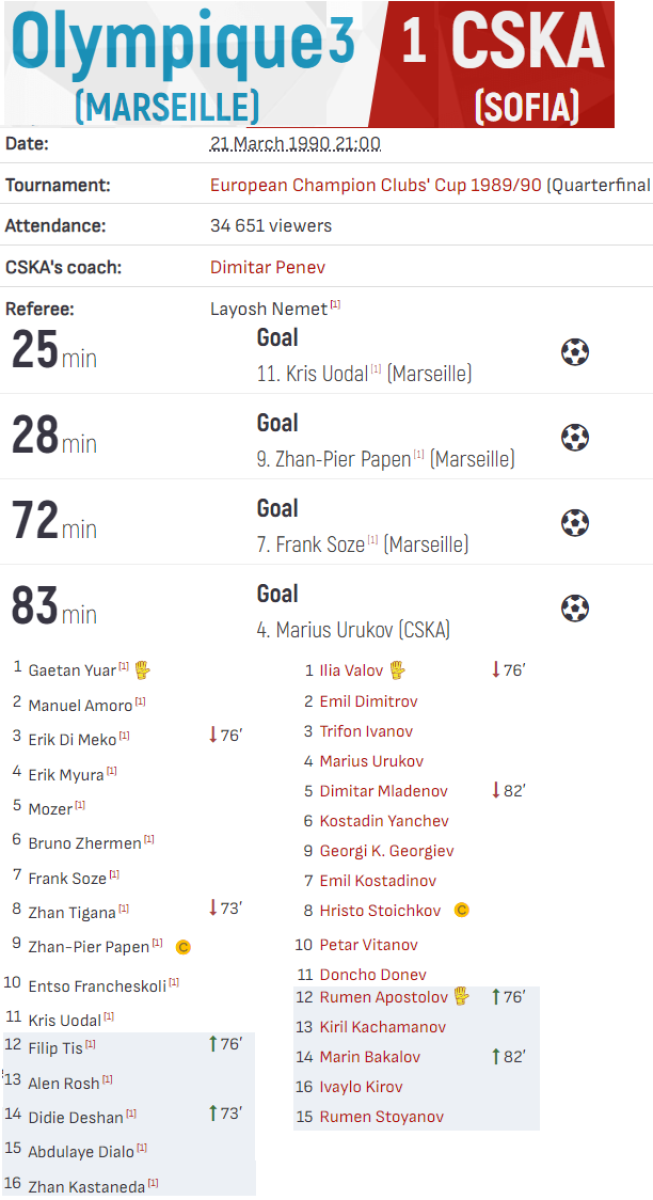653x1200 pixels.
Task: Click the match date 21 March 1990
Action: pos(295,144)
